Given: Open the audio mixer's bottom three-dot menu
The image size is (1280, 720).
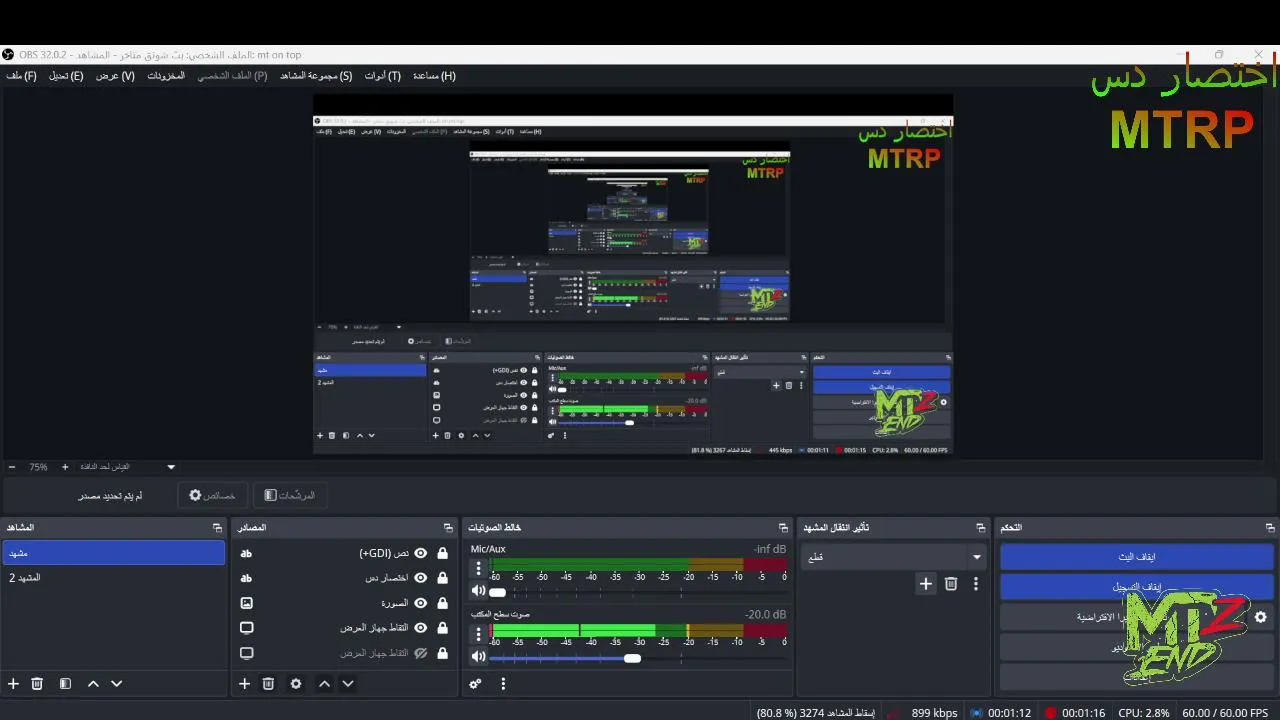Looking at the screenshot, I should coord(503,684).
